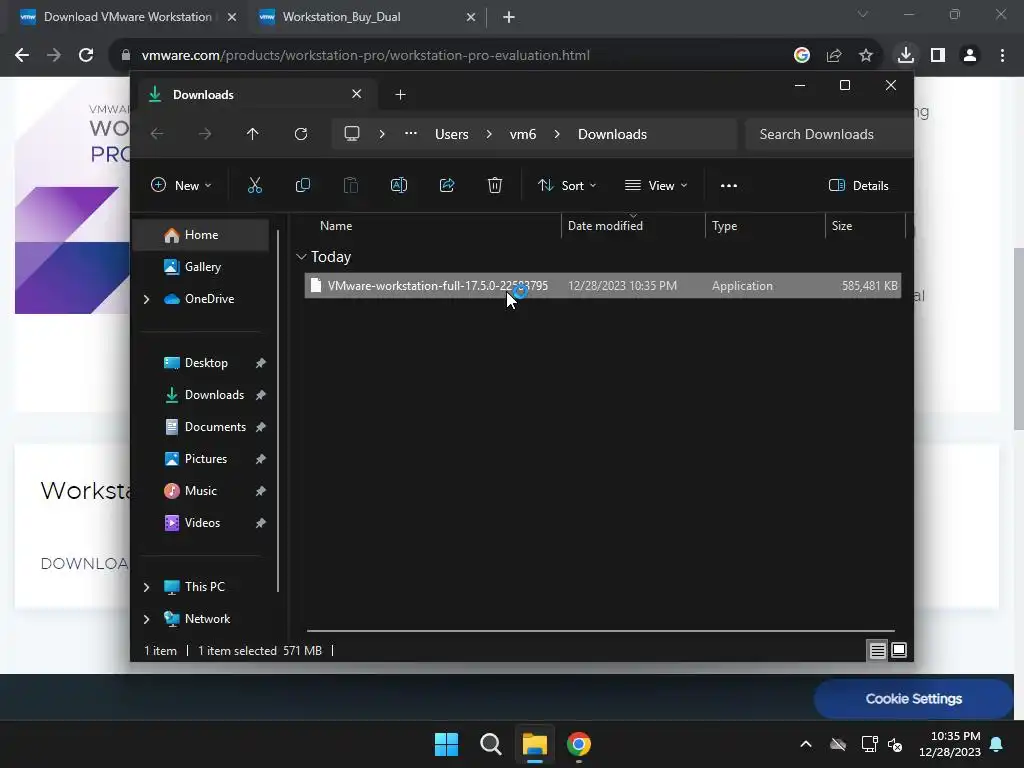Screen dimensions: 1024x768
Task: Select the Downloads tab in File Explorer
Action: pos(255,95)
